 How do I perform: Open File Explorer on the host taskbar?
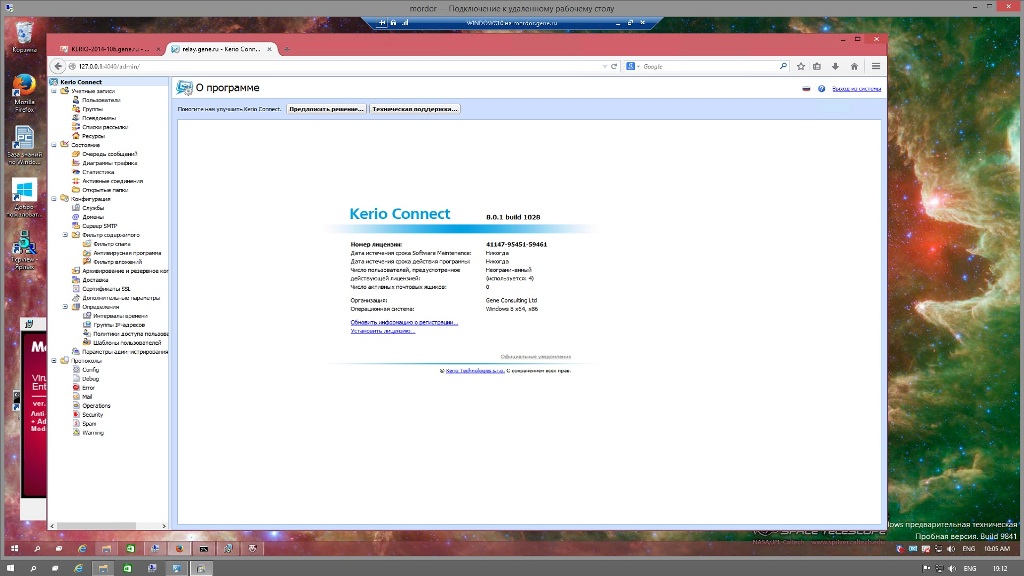[x=103, y=568]
